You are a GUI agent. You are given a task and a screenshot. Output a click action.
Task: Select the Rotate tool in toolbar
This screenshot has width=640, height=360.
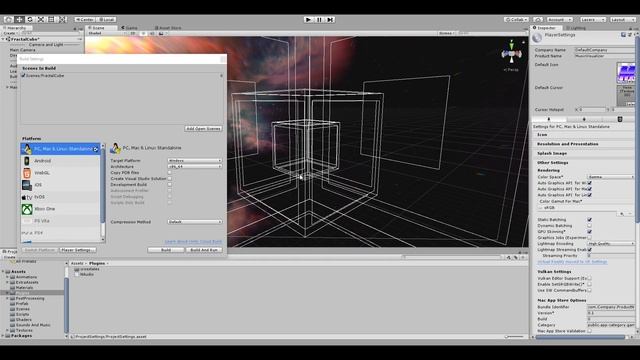coord(30,19)
